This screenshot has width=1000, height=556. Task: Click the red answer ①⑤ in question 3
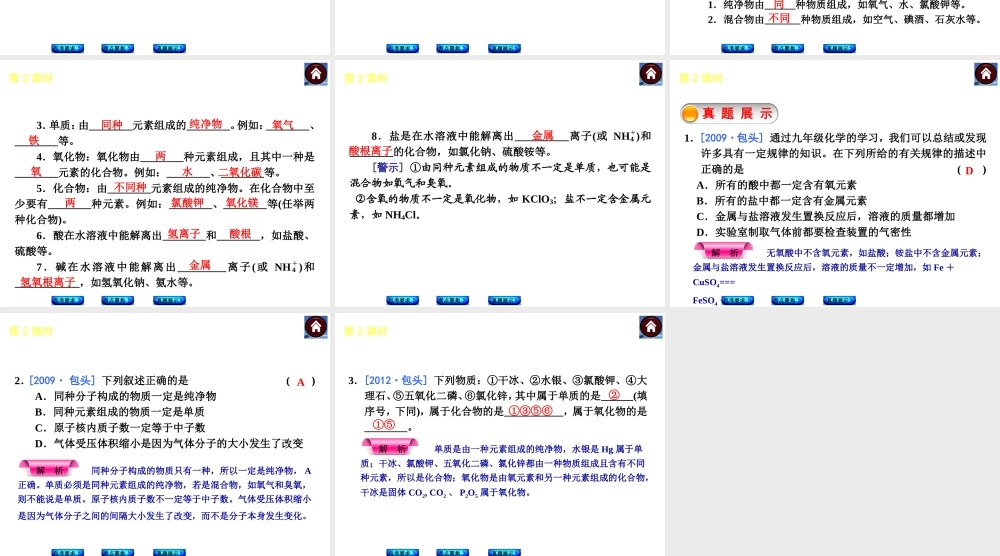tap(383, 425)
